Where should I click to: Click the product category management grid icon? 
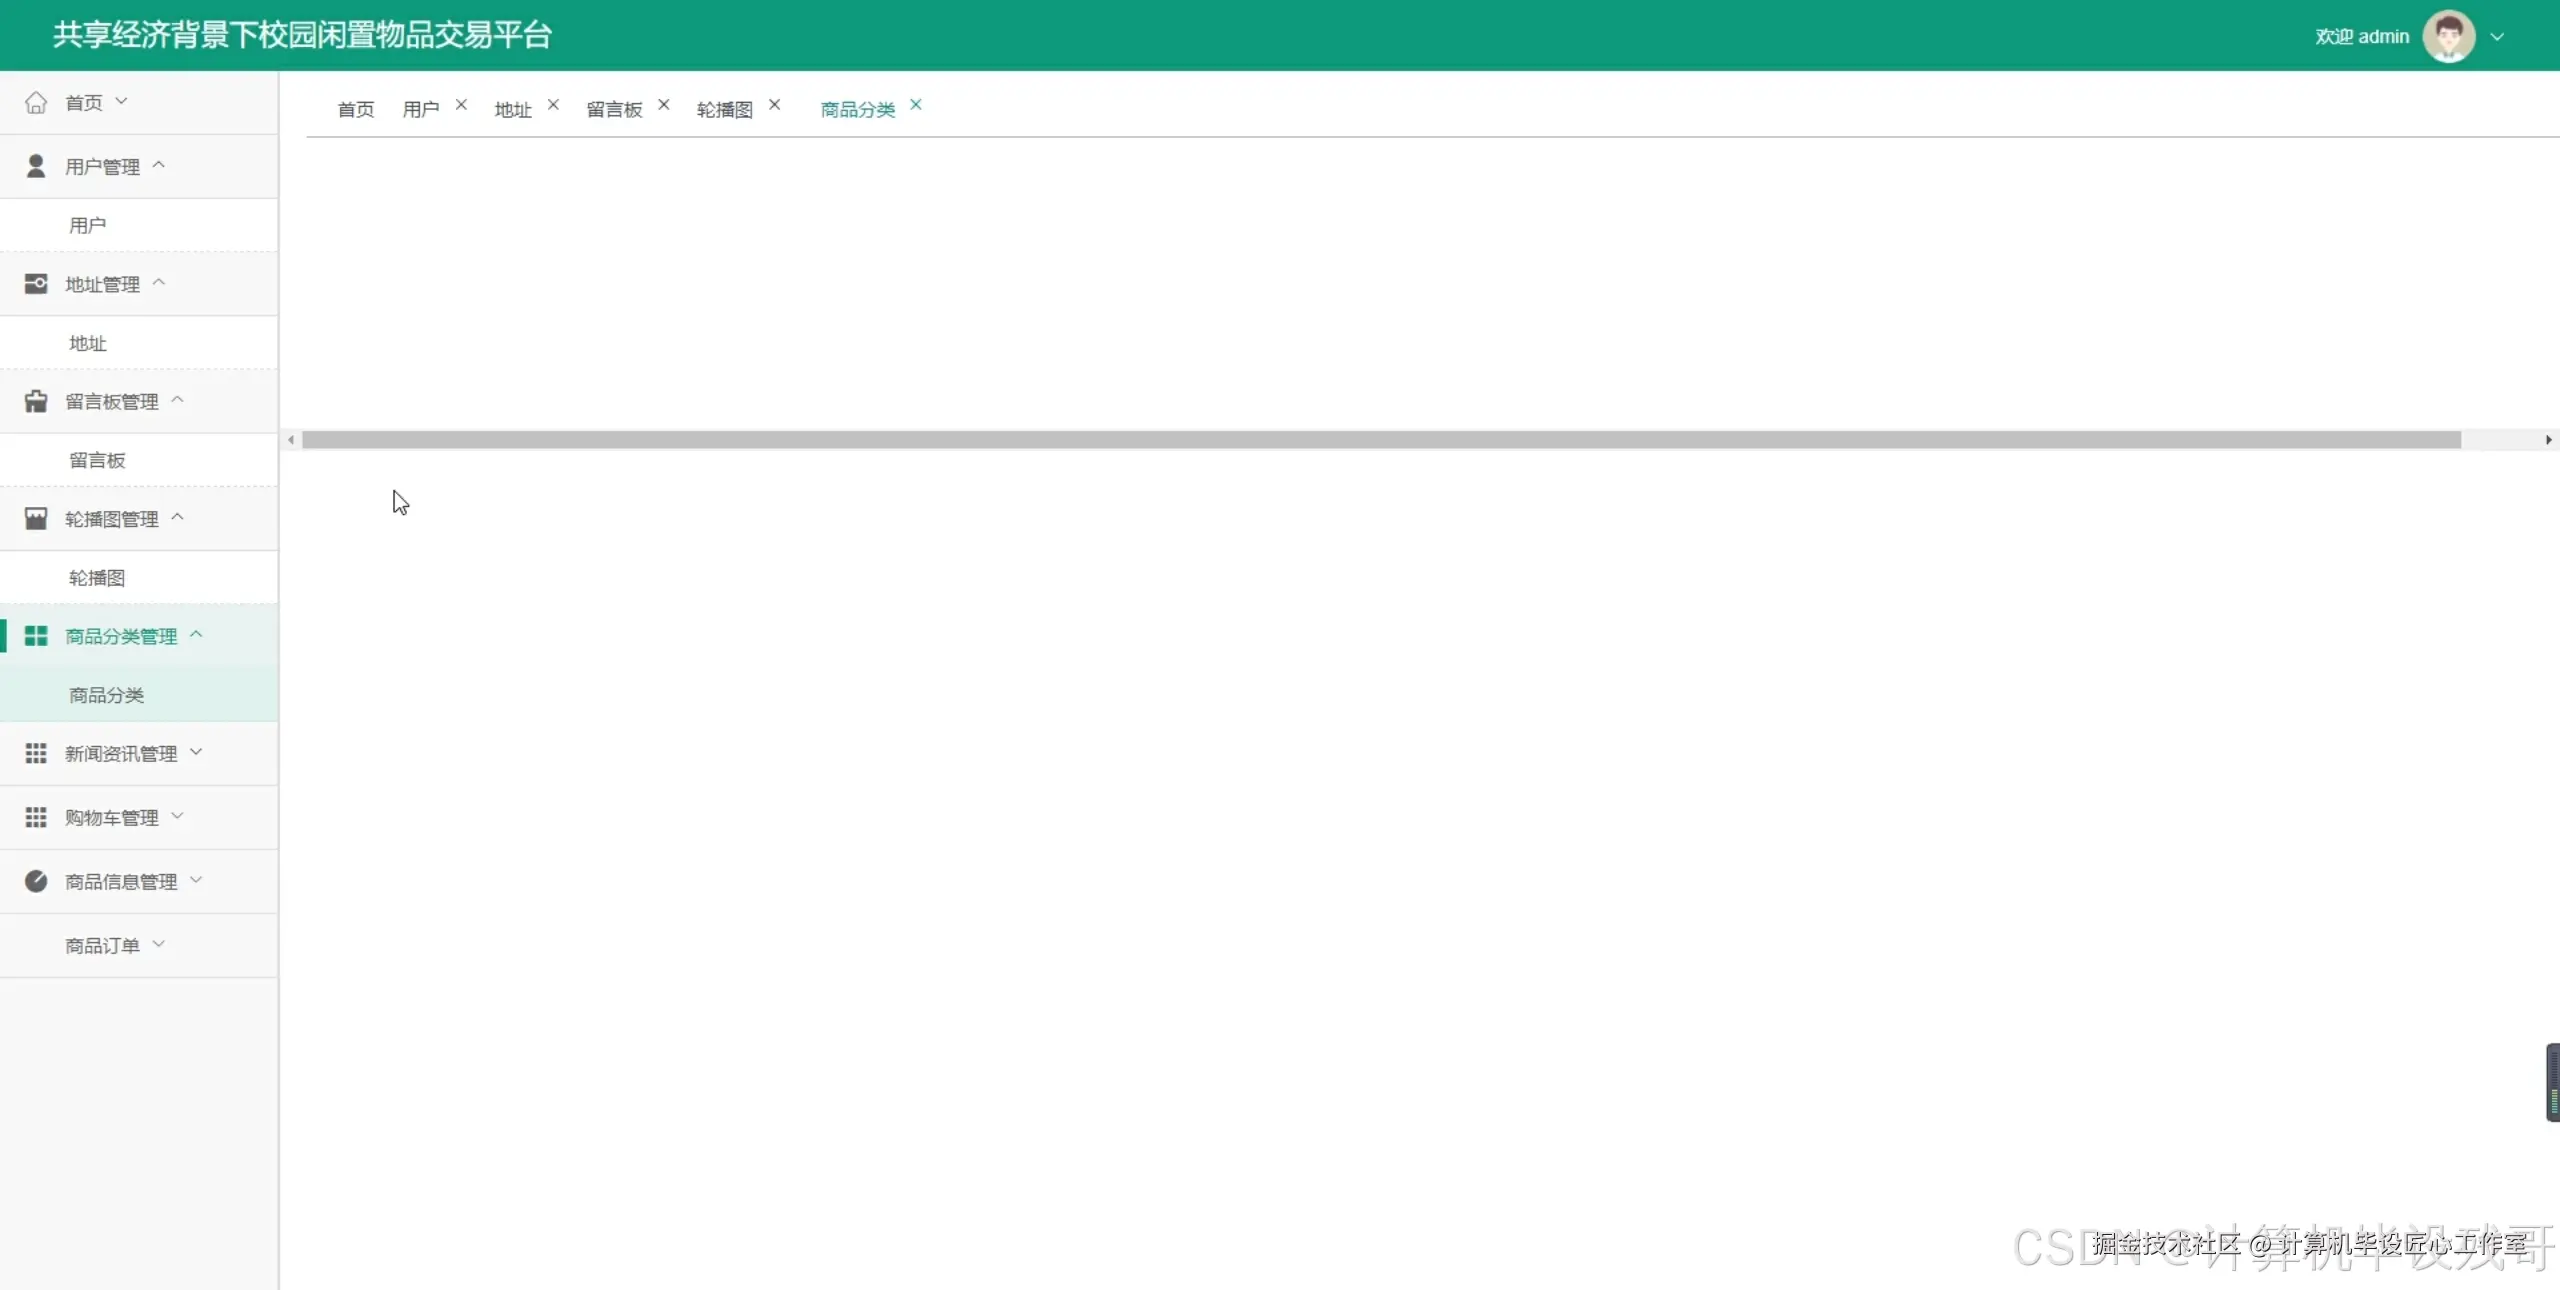(36, 636)
